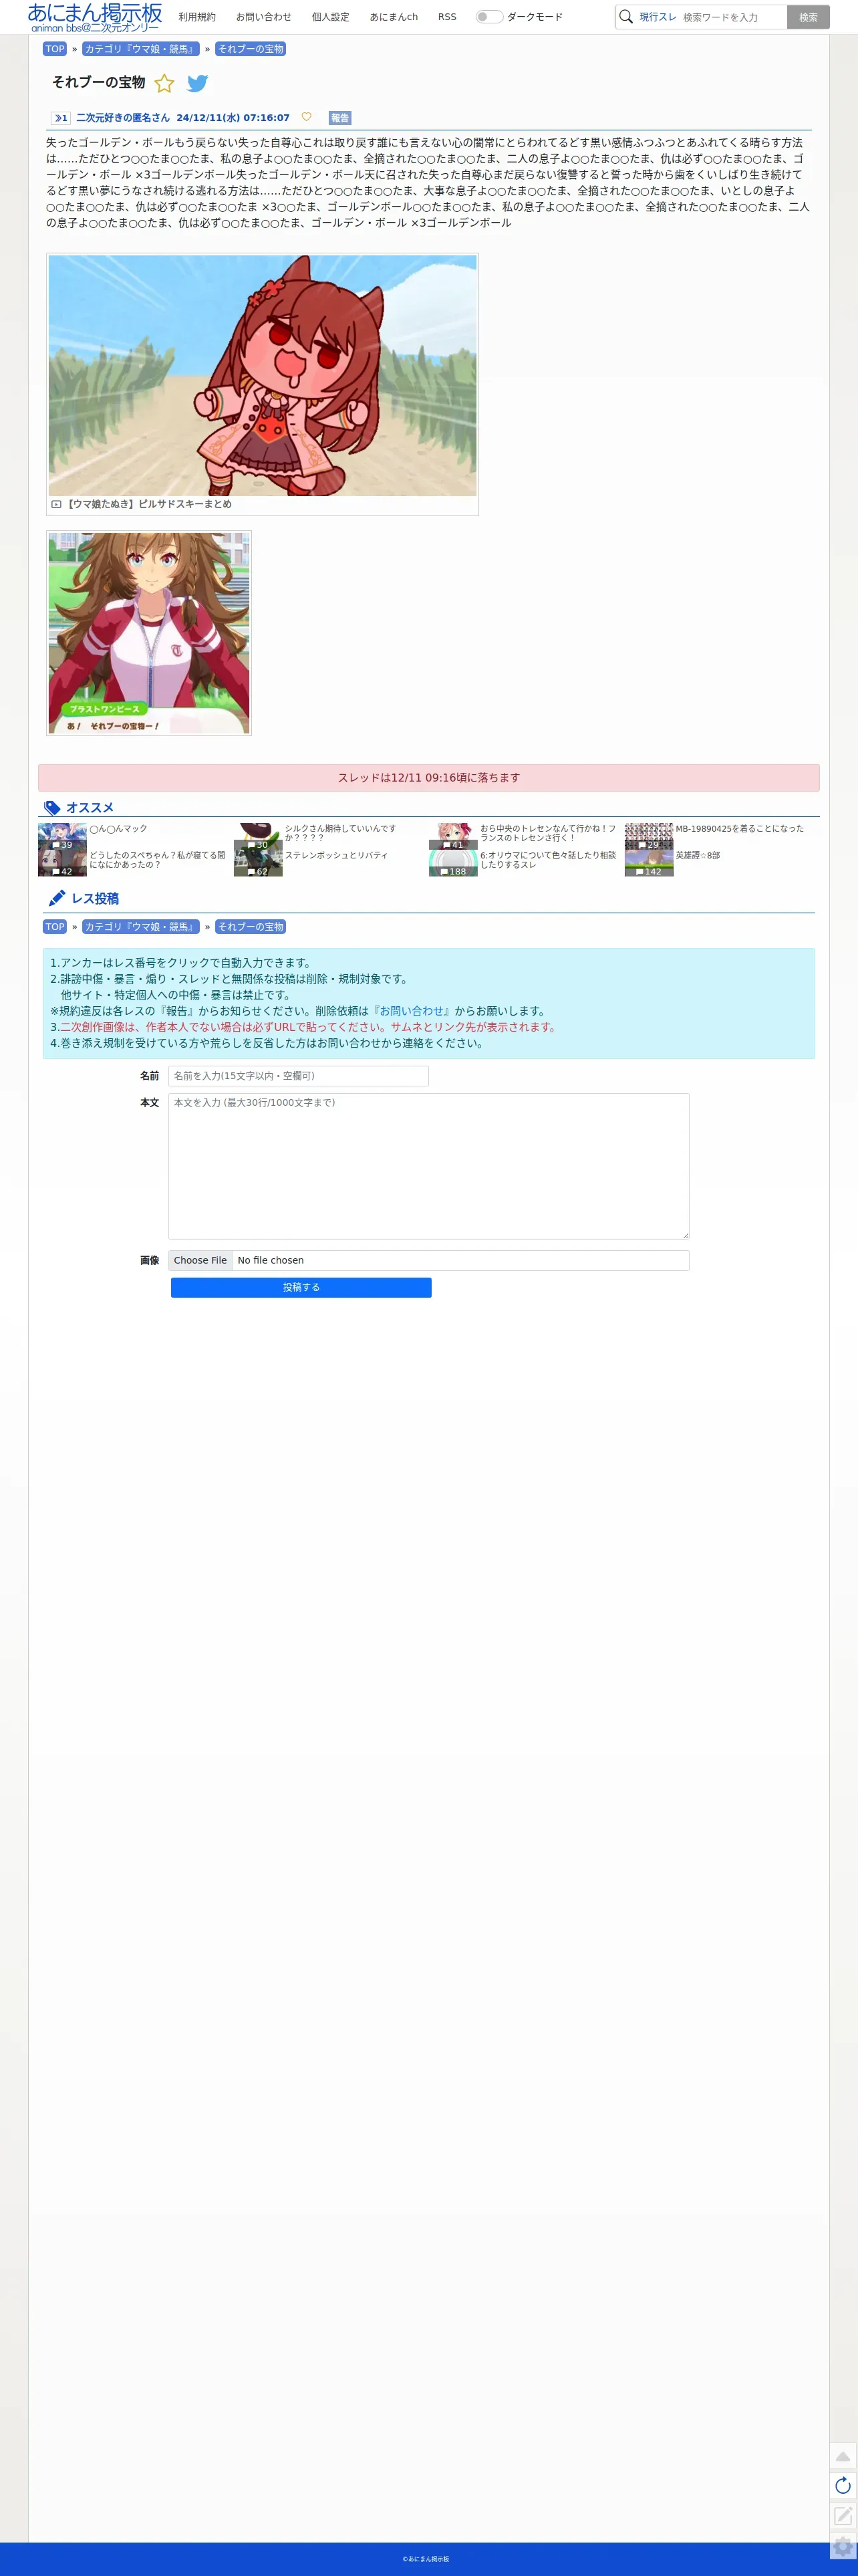
Task: Open recommended thread ○ん○んマック
Action: coord(118,829)
